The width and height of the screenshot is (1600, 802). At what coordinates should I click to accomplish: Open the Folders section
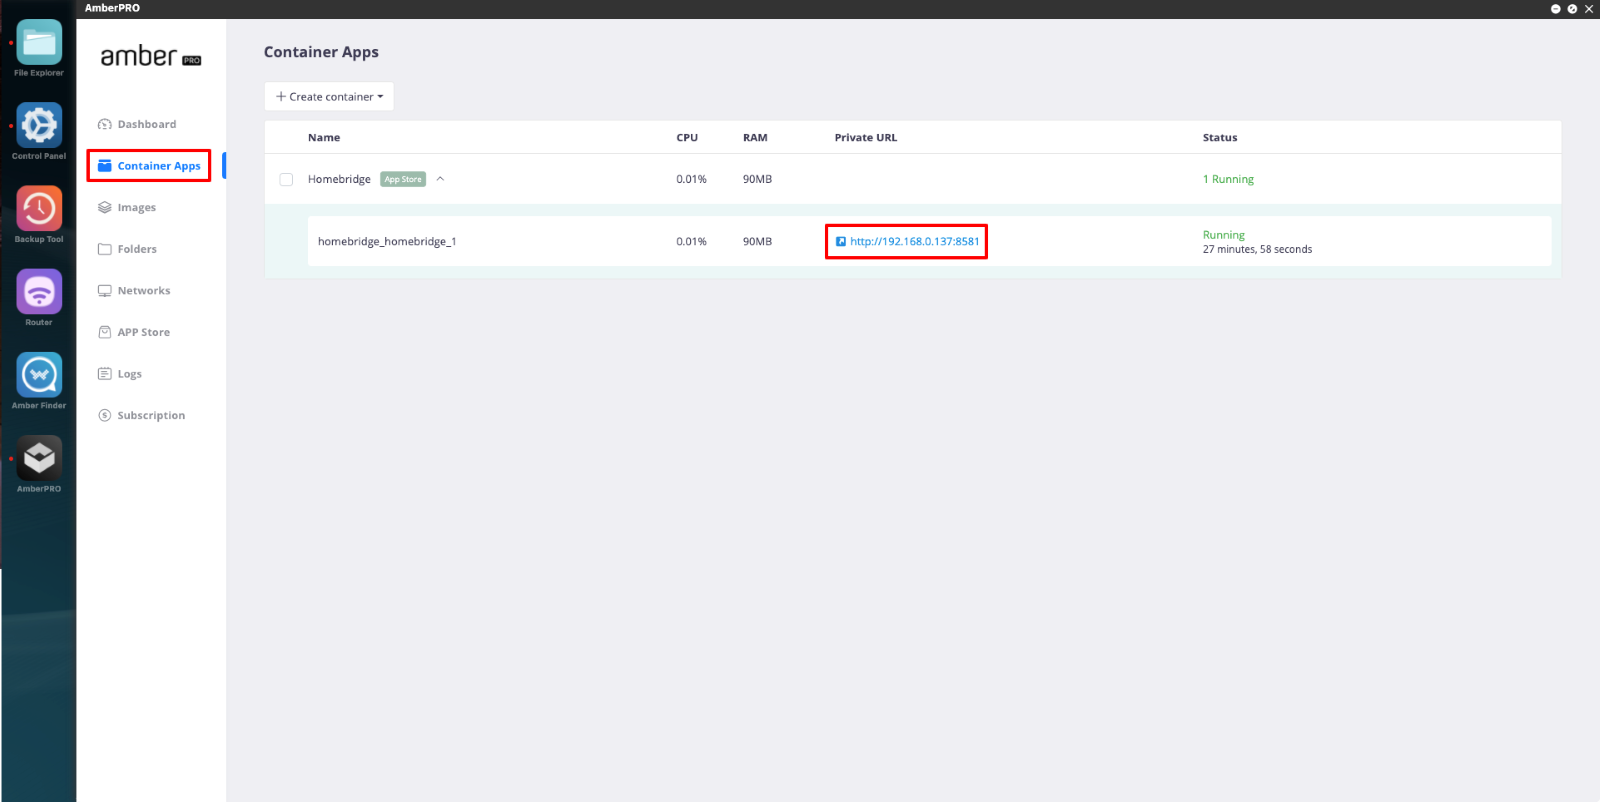137,249
